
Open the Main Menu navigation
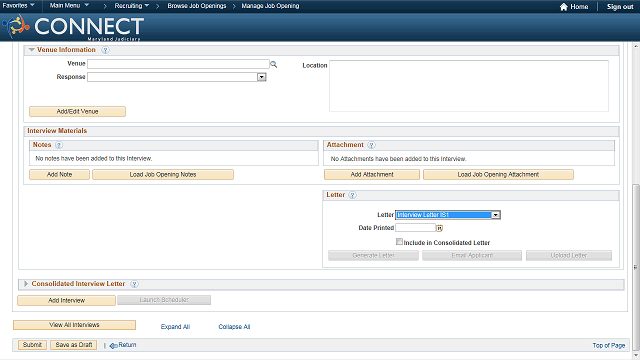69,5
